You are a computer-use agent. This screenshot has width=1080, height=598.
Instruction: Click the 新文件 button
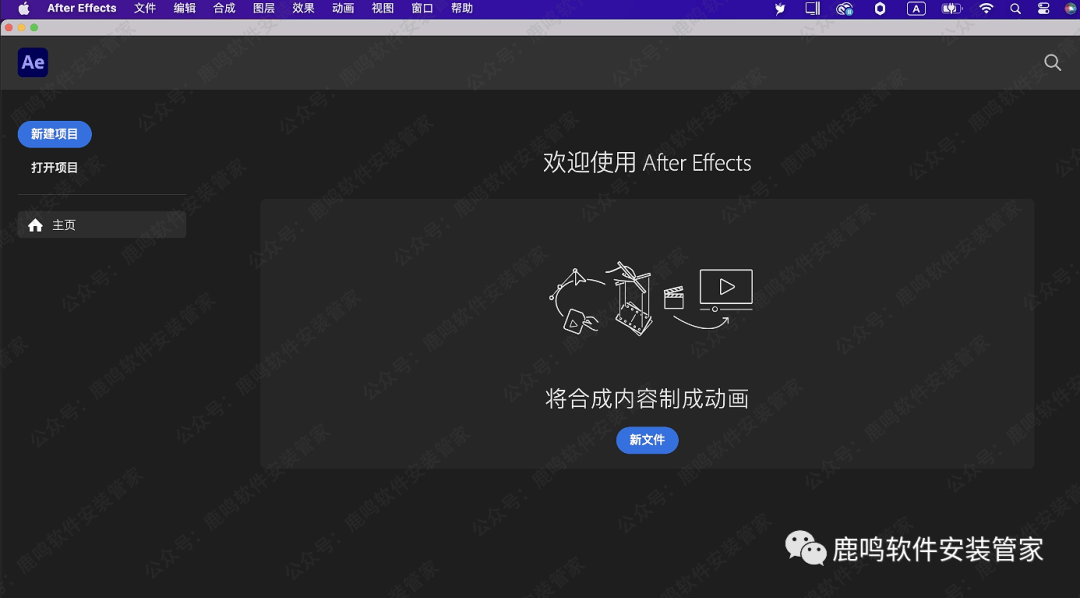tap(647, 440)
